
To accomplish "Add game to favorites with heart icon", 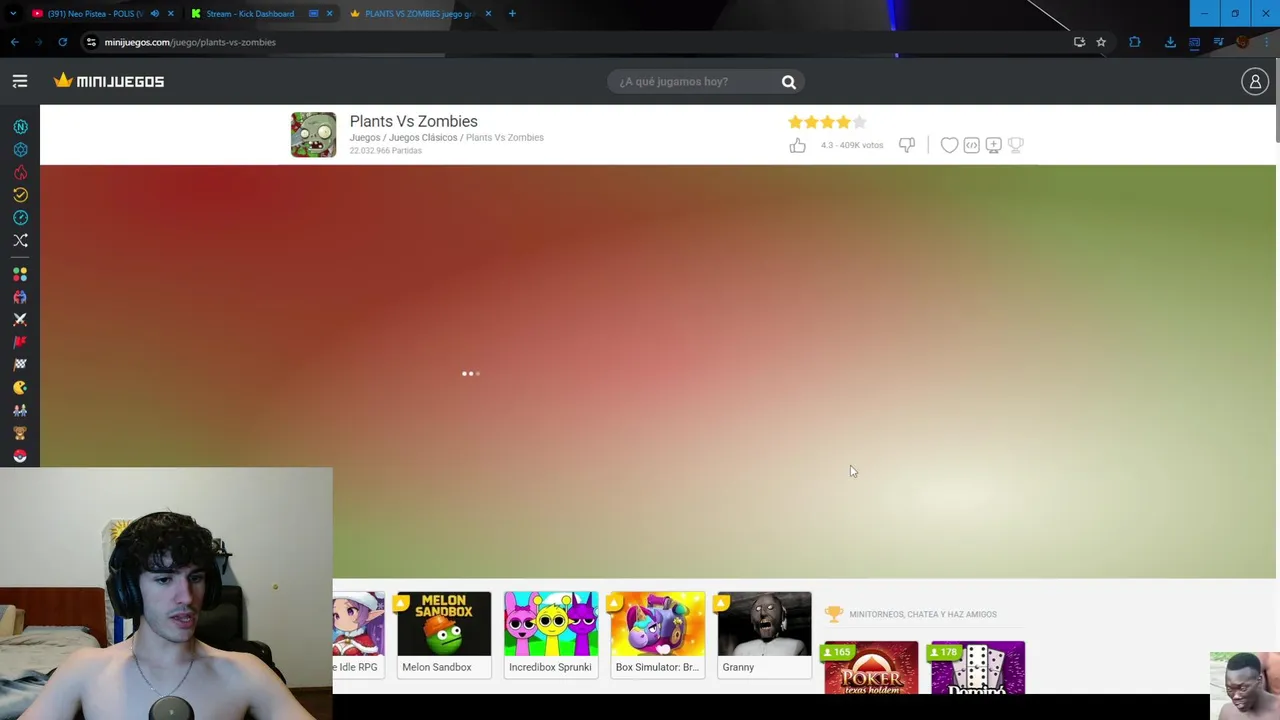I will 949,146.
